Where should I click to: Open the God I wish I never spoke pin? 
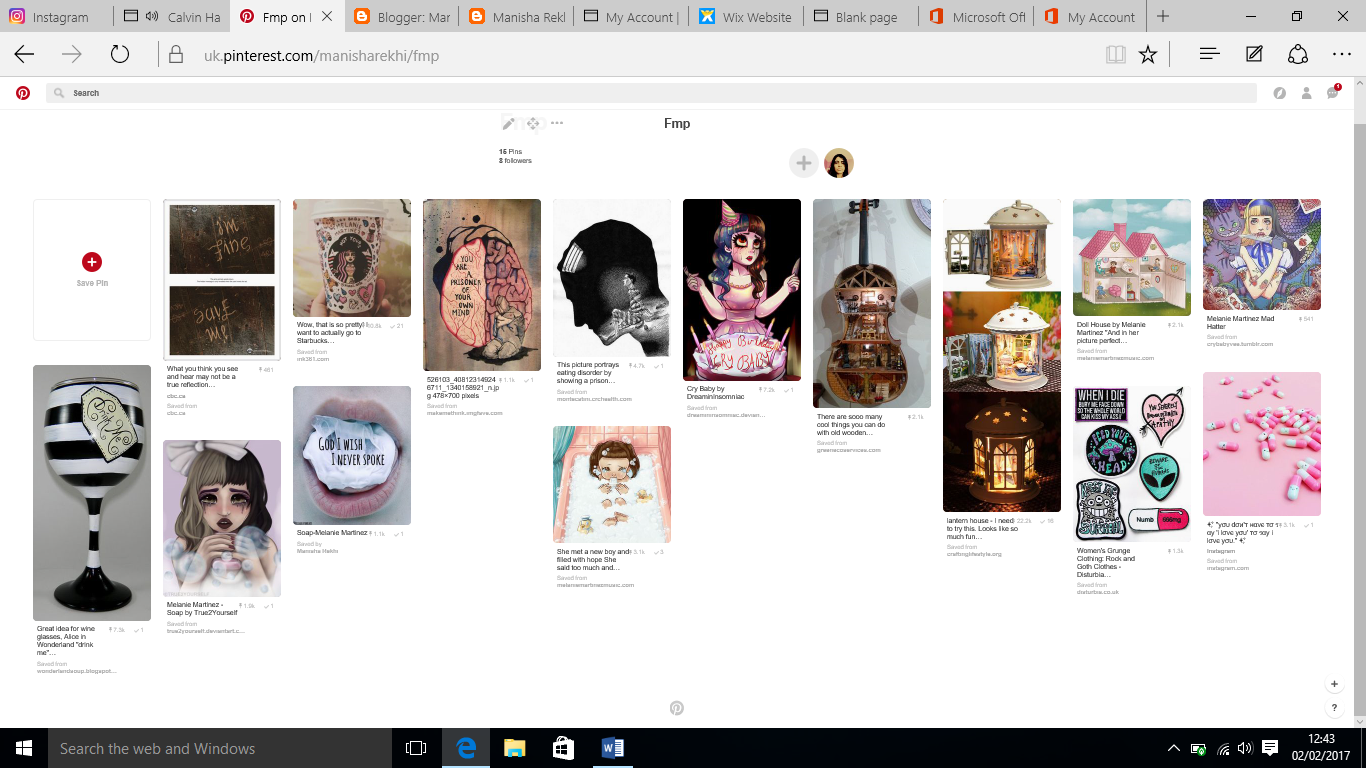[352, 455]
